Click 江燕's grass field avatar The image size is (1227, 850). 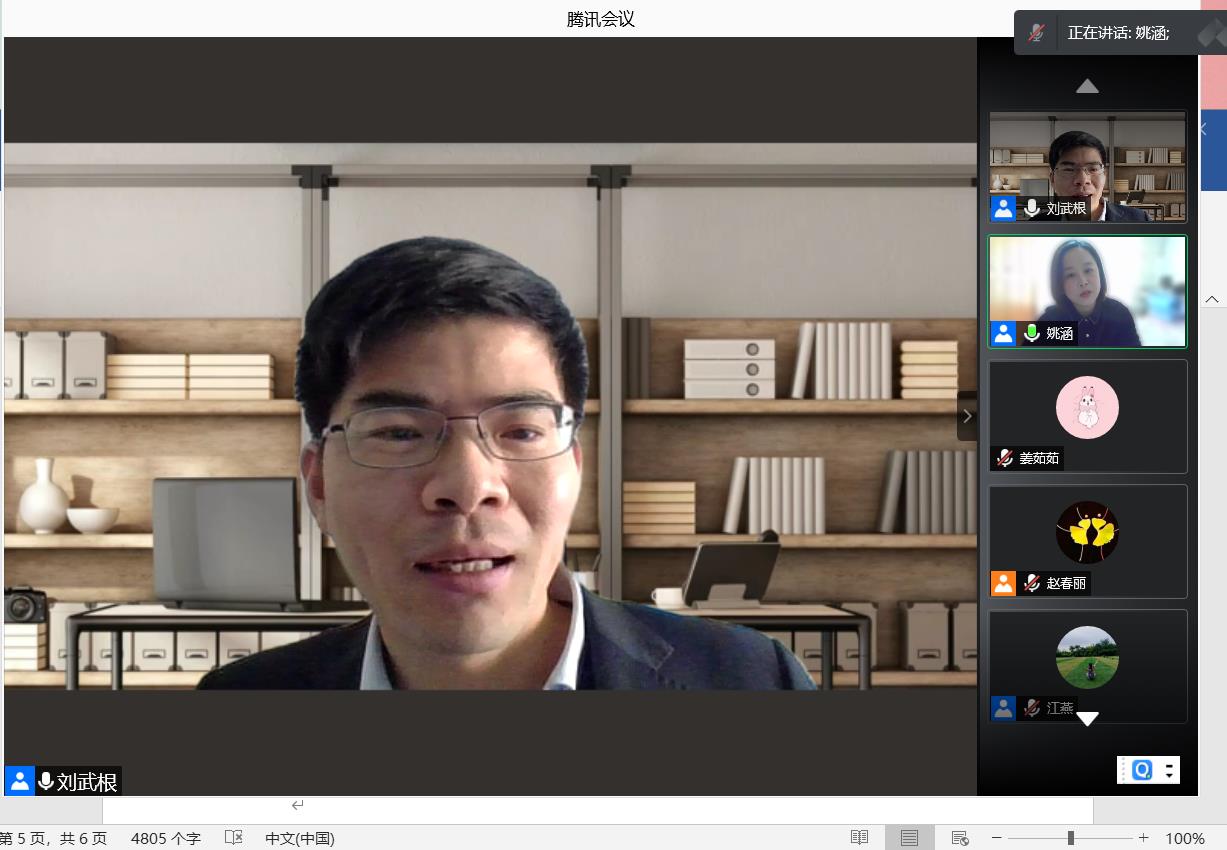coord(1087,657)
